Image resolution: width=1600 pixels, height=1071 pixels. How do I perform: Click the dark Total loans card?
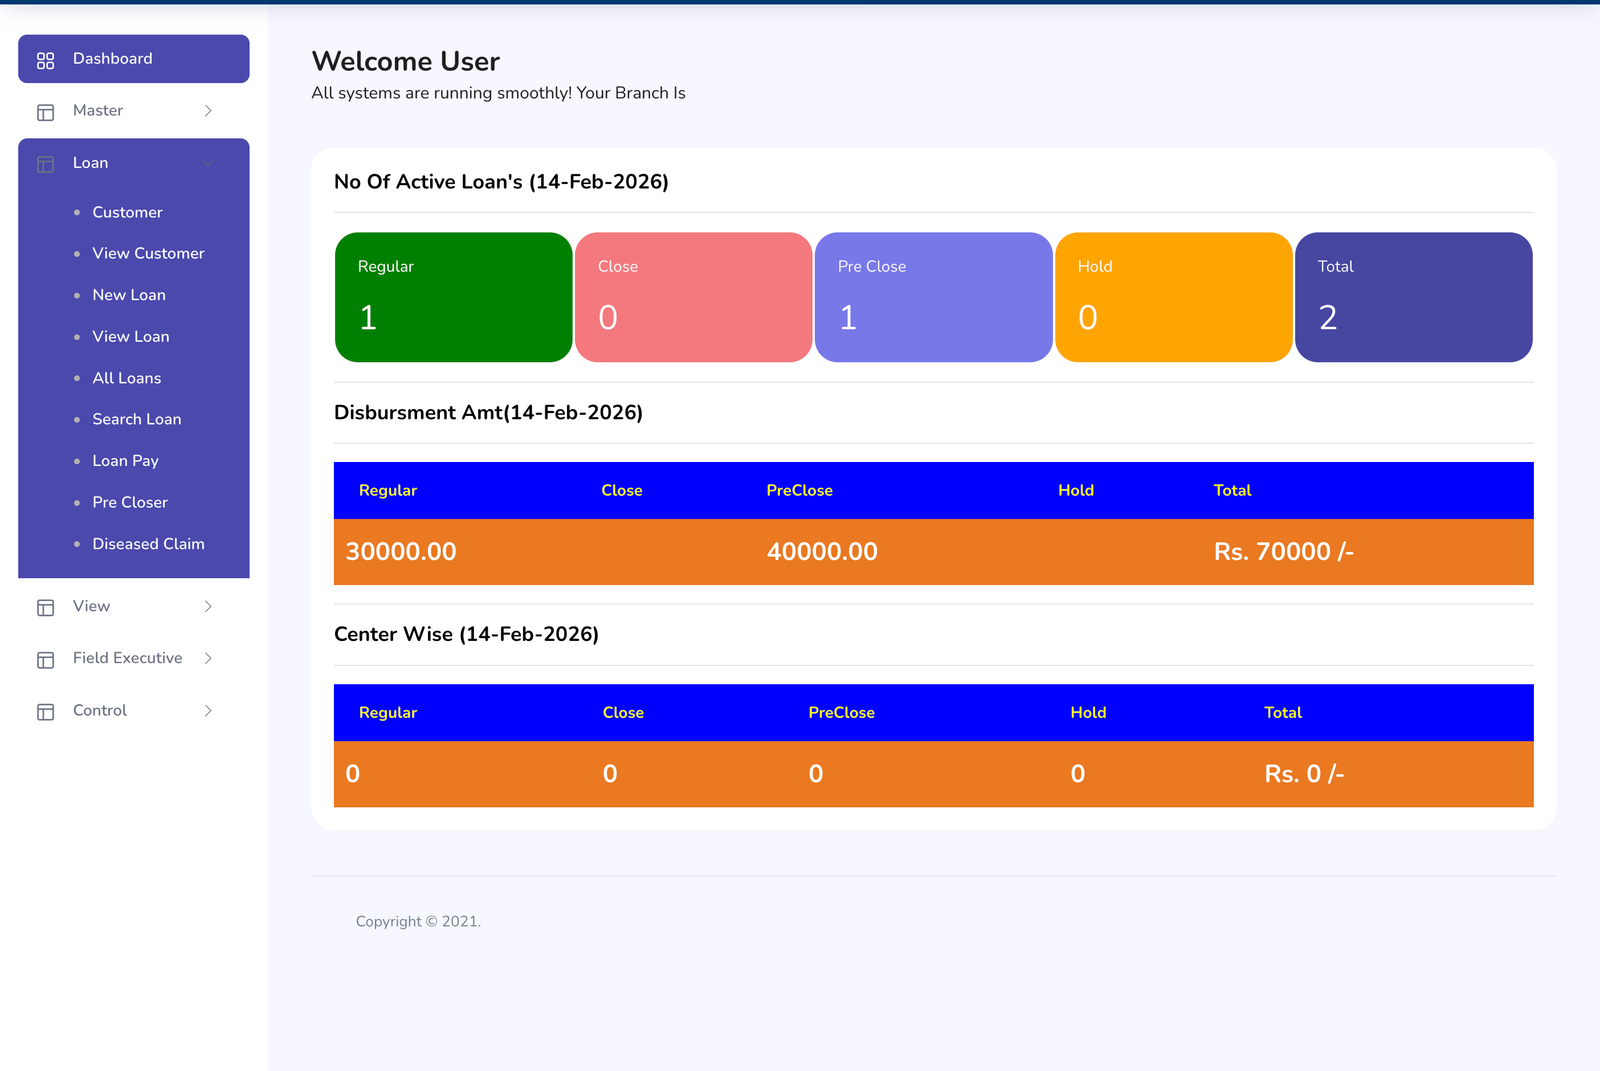[x=1414, y=297]
